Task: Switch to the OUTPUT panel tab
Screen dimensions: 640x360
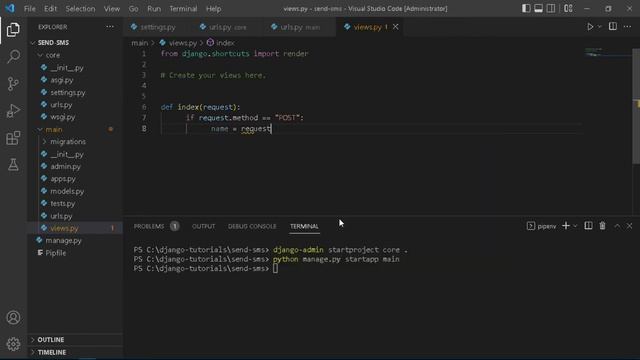Action: coord(203,226)
